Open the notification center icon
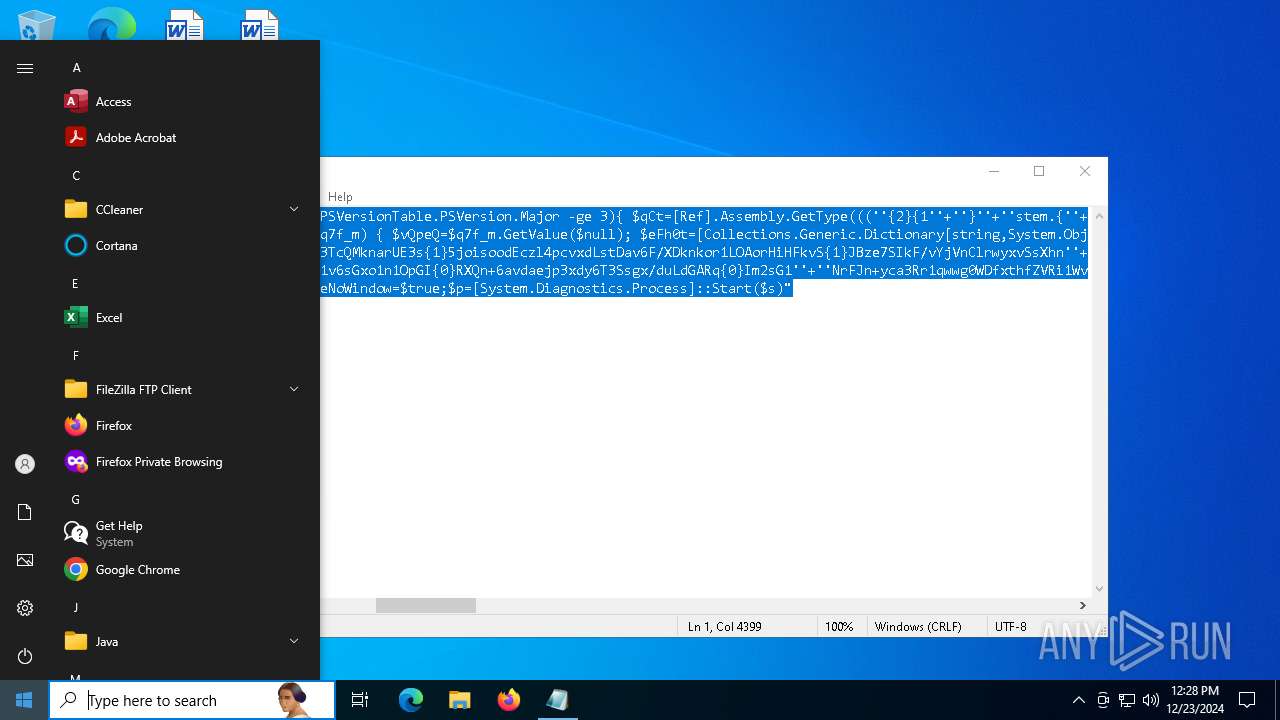Screen dimensions: 1280x720 1247,700
